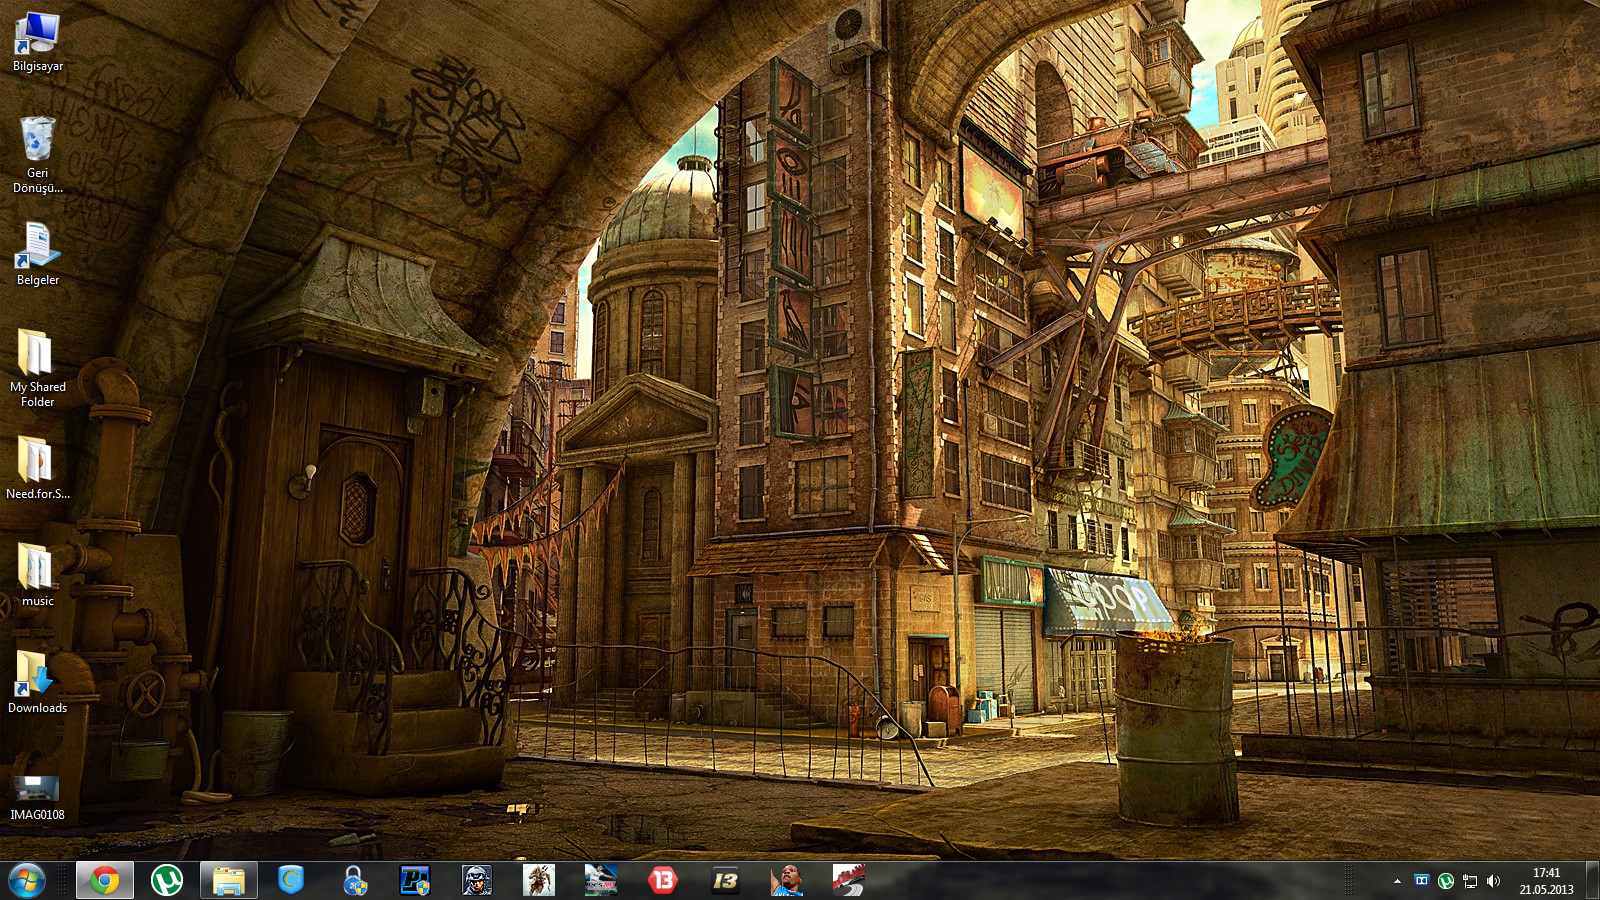Screen dimensions: 1600x900
Task: Launch the racing game taskbar icon
Action: click(x=849, y=881)
